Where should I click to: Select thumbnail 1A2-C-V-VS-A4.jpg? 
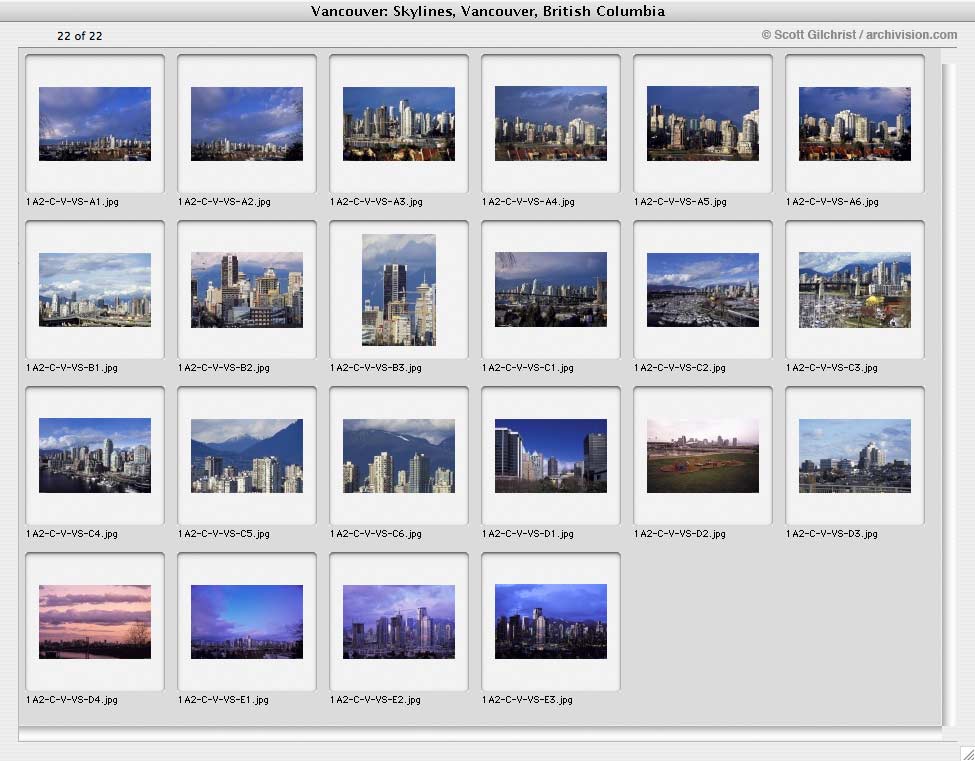point(551,124)
